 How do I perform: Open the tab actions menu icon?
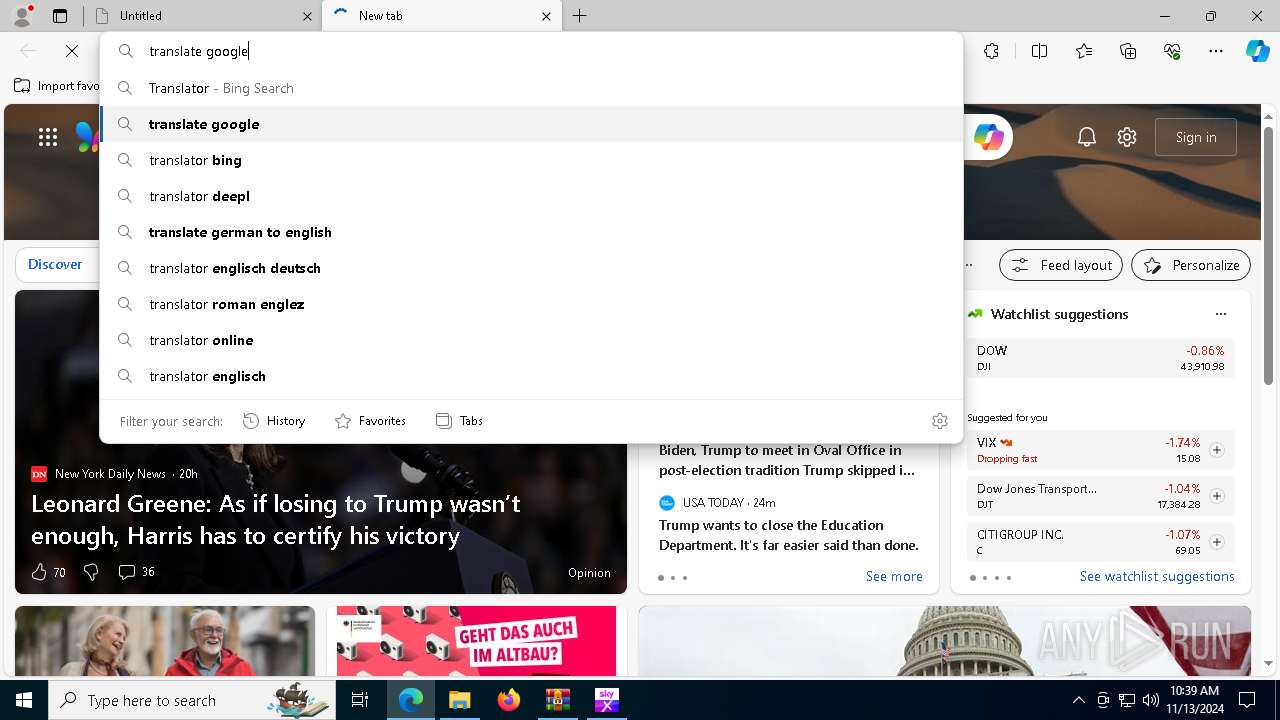click(60, 16)
